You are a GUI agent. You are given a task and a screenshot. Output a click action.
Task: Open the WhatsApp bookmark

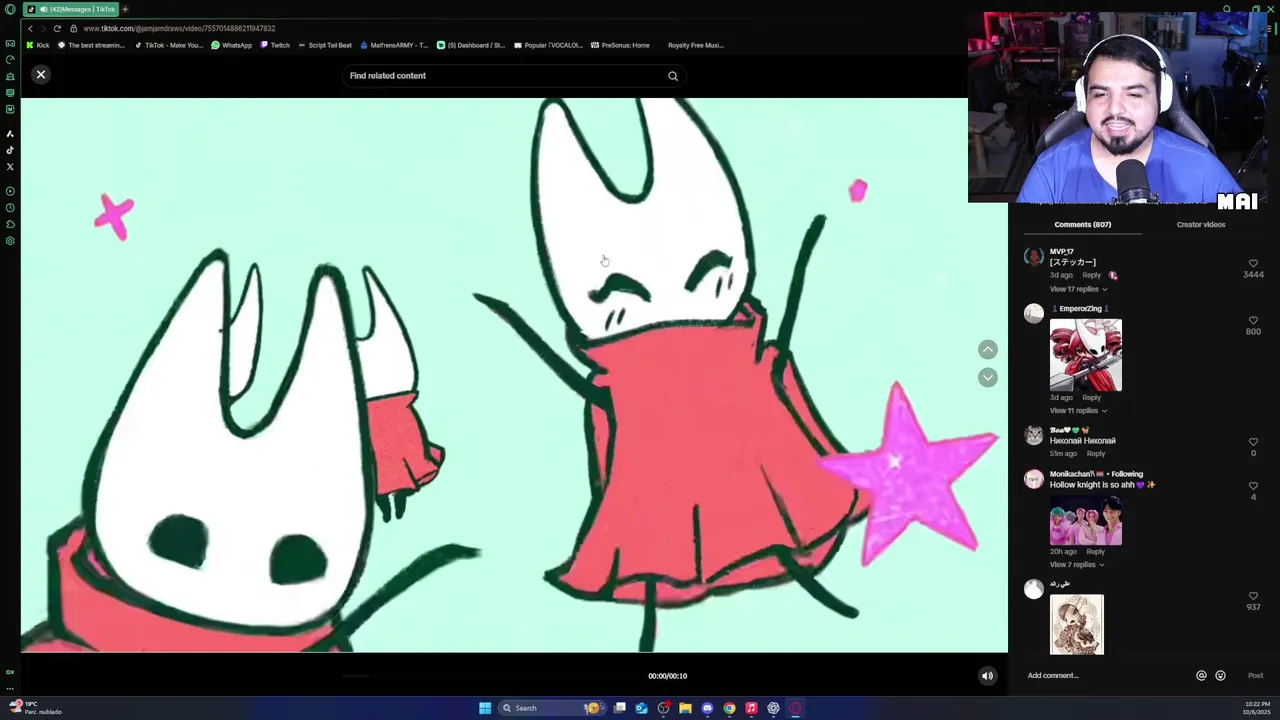[x=232, y=45]
